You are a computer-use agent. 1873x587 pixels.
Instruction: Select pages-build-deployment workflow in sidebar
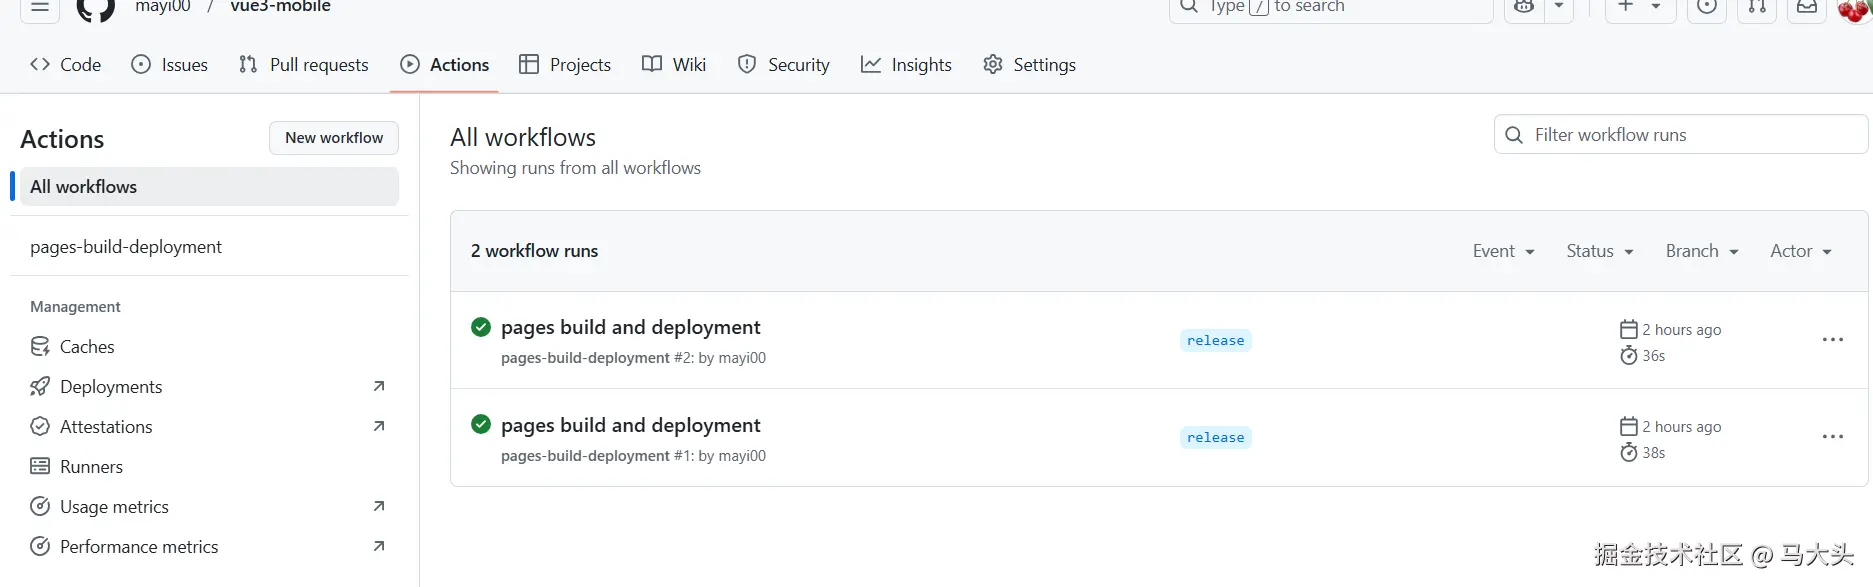[x=126, y=247]
